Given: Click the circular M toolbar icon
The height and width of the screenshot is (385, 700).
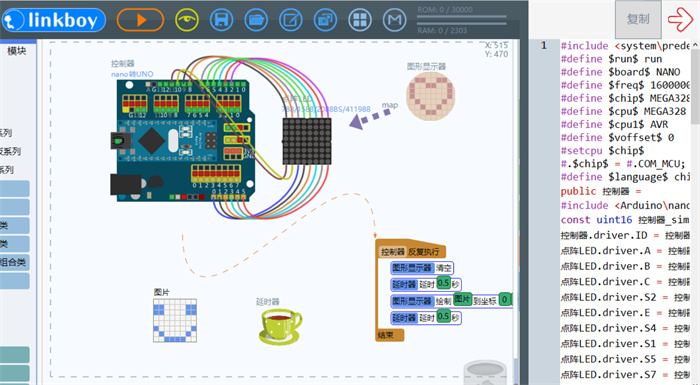Looking at the screenshot, I should click(395, 20).
